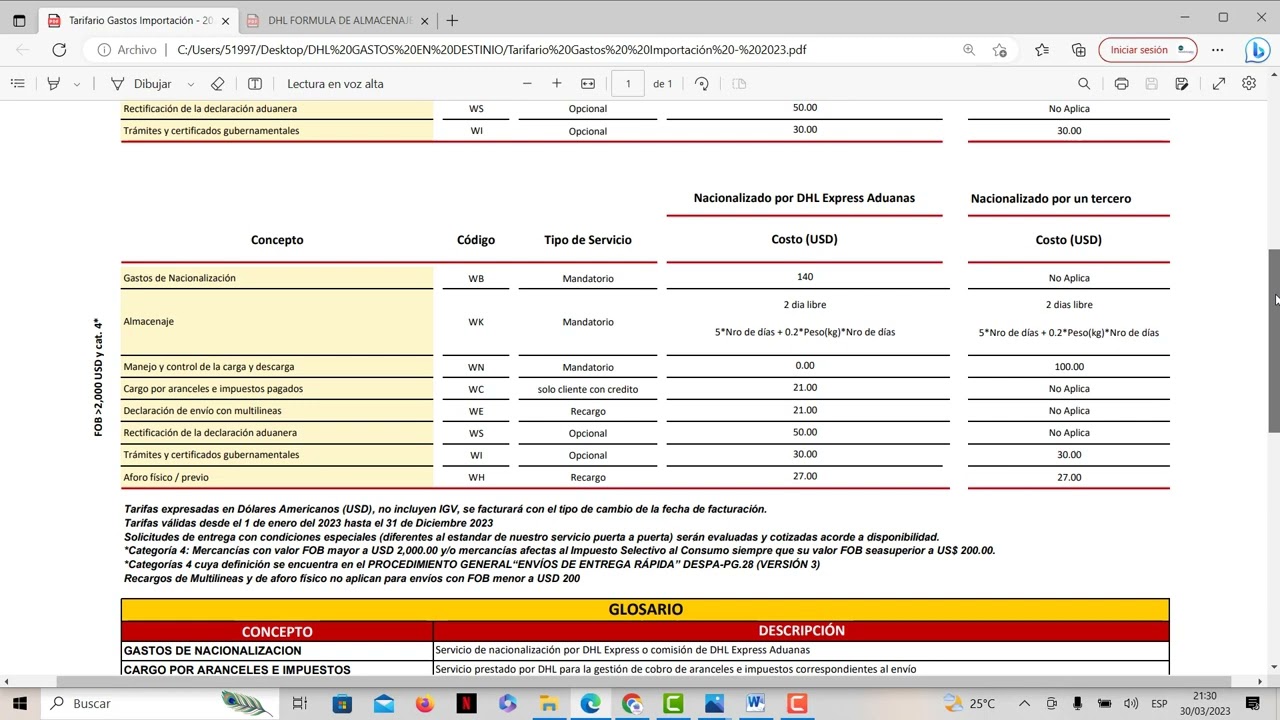This screenshot has width=1280, height=720.
Task: Open File Explorer on the taskbar
Action: pos(549,704)
